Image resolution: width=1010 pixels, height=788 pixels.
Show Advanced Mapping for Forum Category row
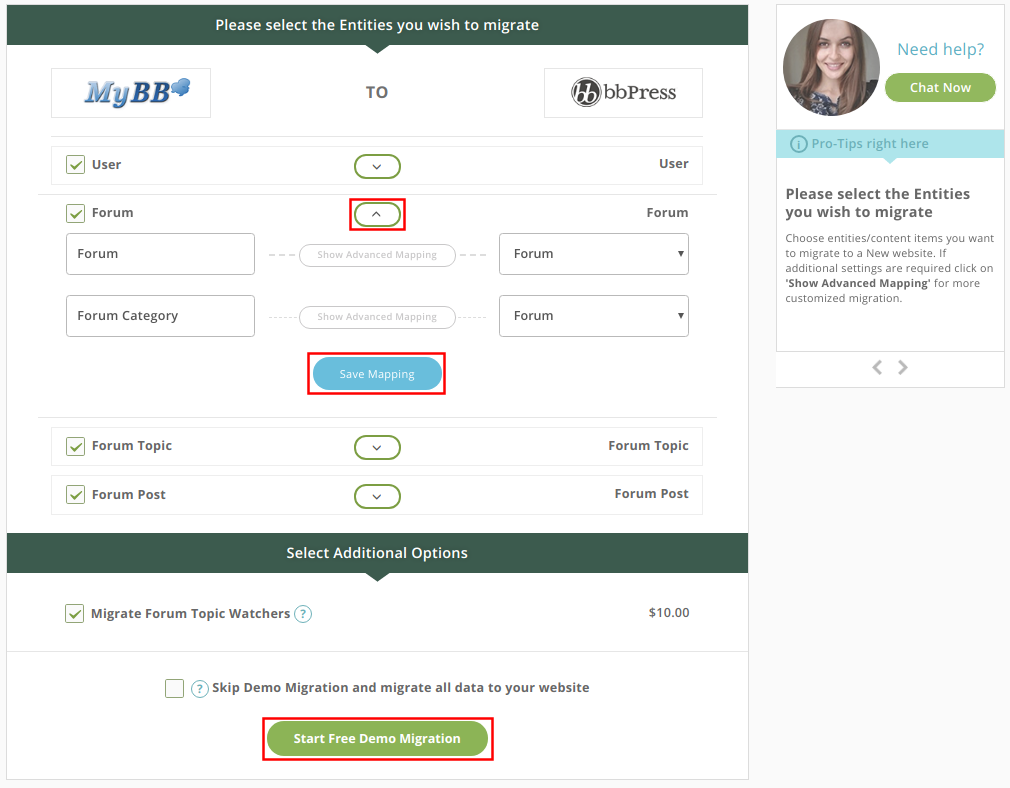377,317
